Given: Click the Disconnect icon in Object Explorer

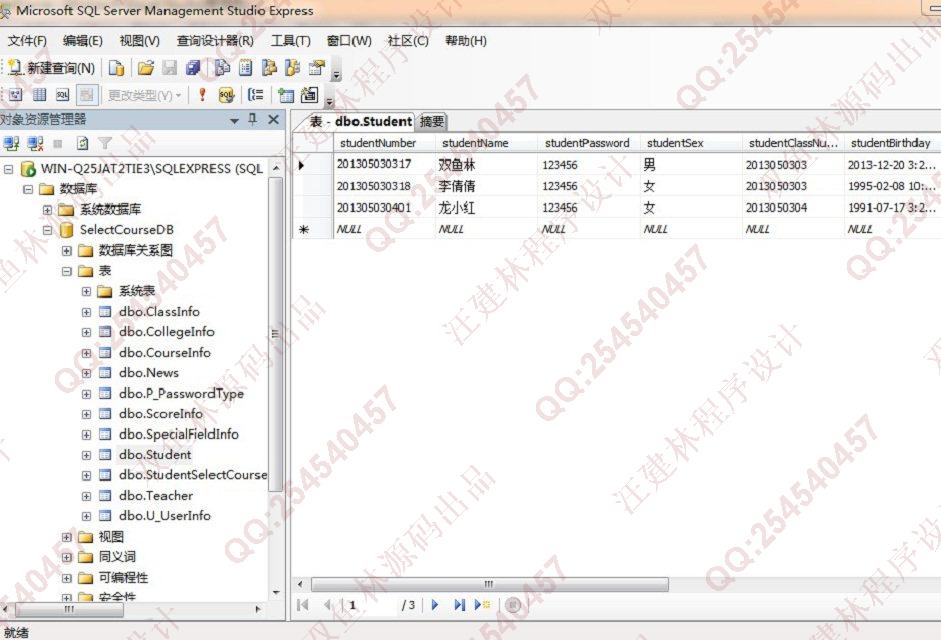Looking at the screenshot, I should [x=35, y=143].
